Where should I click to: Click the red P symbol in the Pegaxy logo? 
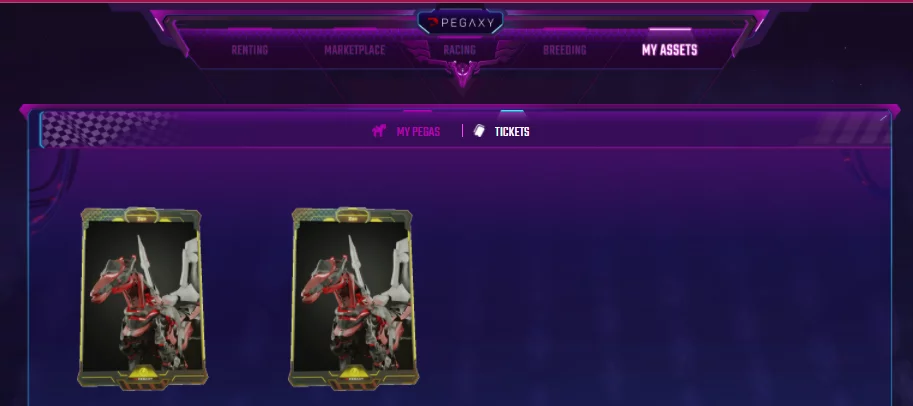coord(433,23)
